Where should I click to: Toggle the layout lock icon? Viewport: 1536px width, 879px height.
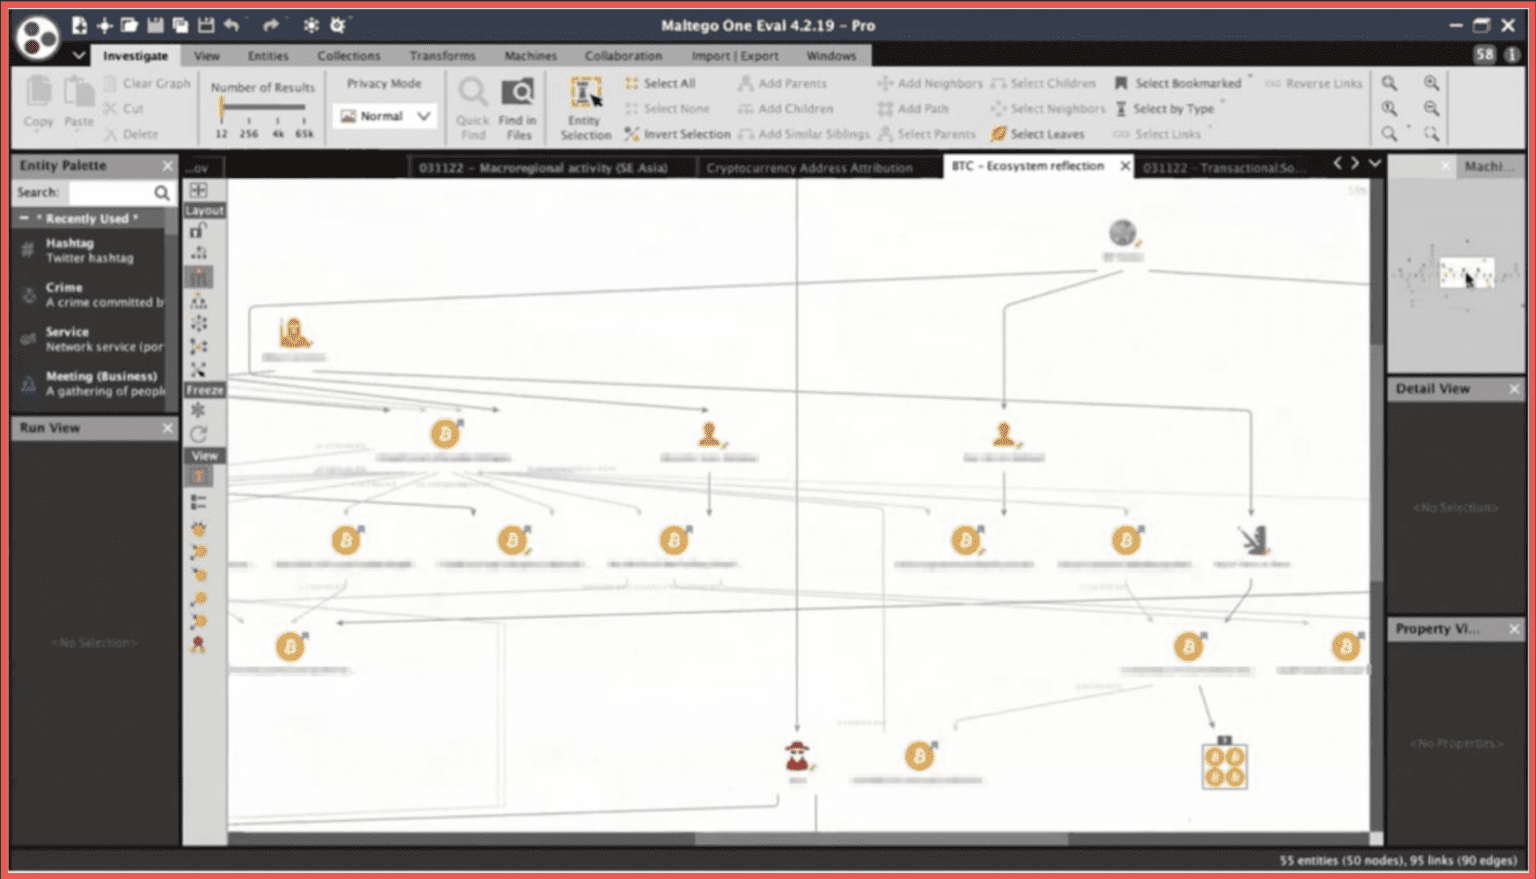point(198,231)
